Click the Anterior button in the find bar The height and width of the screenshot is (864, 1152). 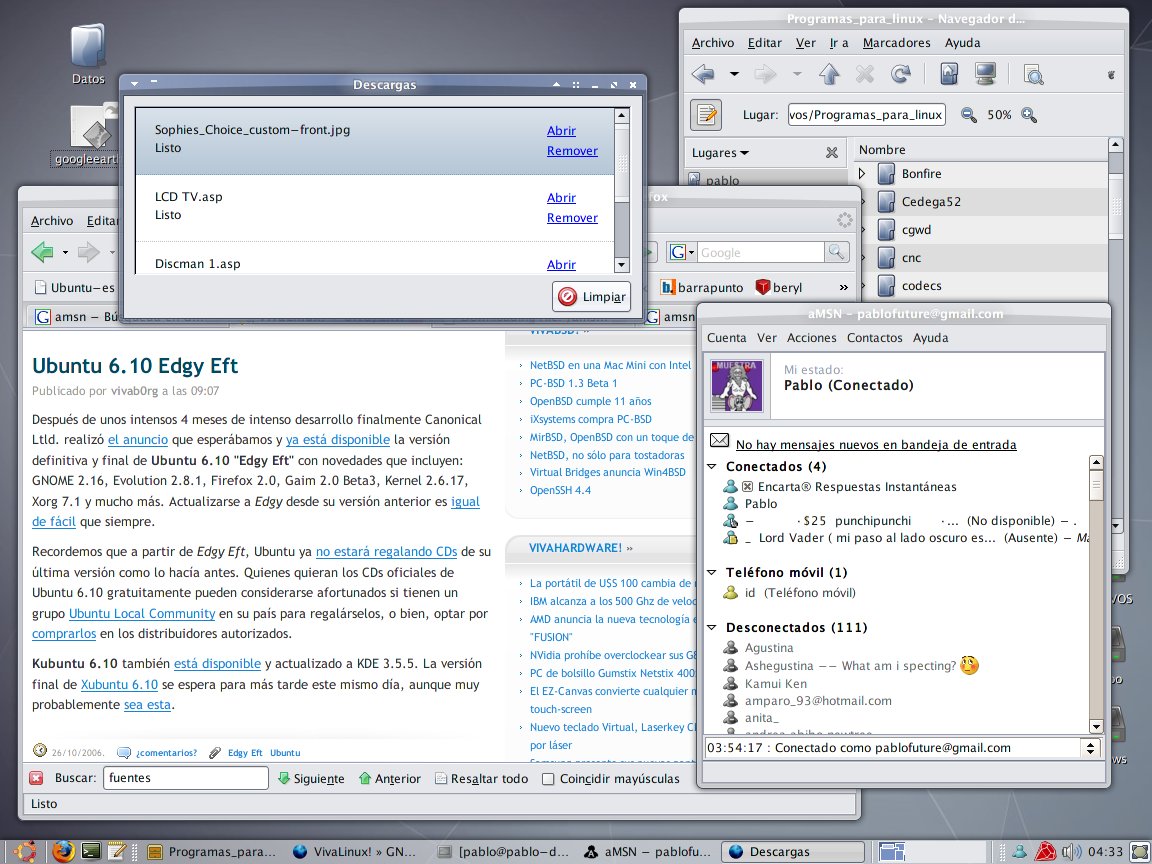click(389, 779)
